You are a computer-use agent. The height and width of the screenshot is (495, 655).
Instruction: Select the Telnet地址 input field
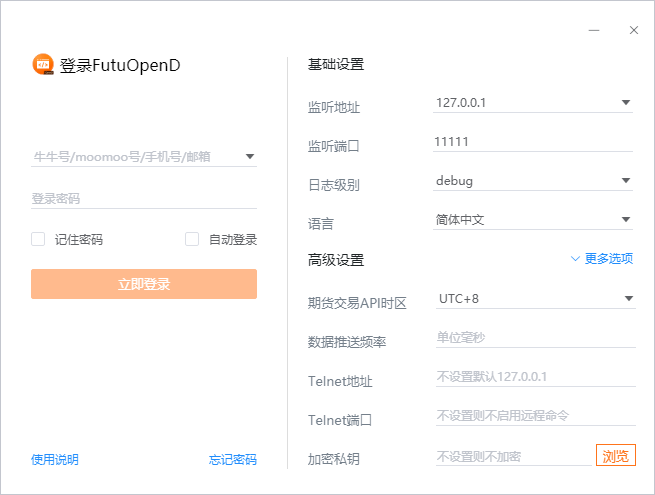[x=534, y=377]
